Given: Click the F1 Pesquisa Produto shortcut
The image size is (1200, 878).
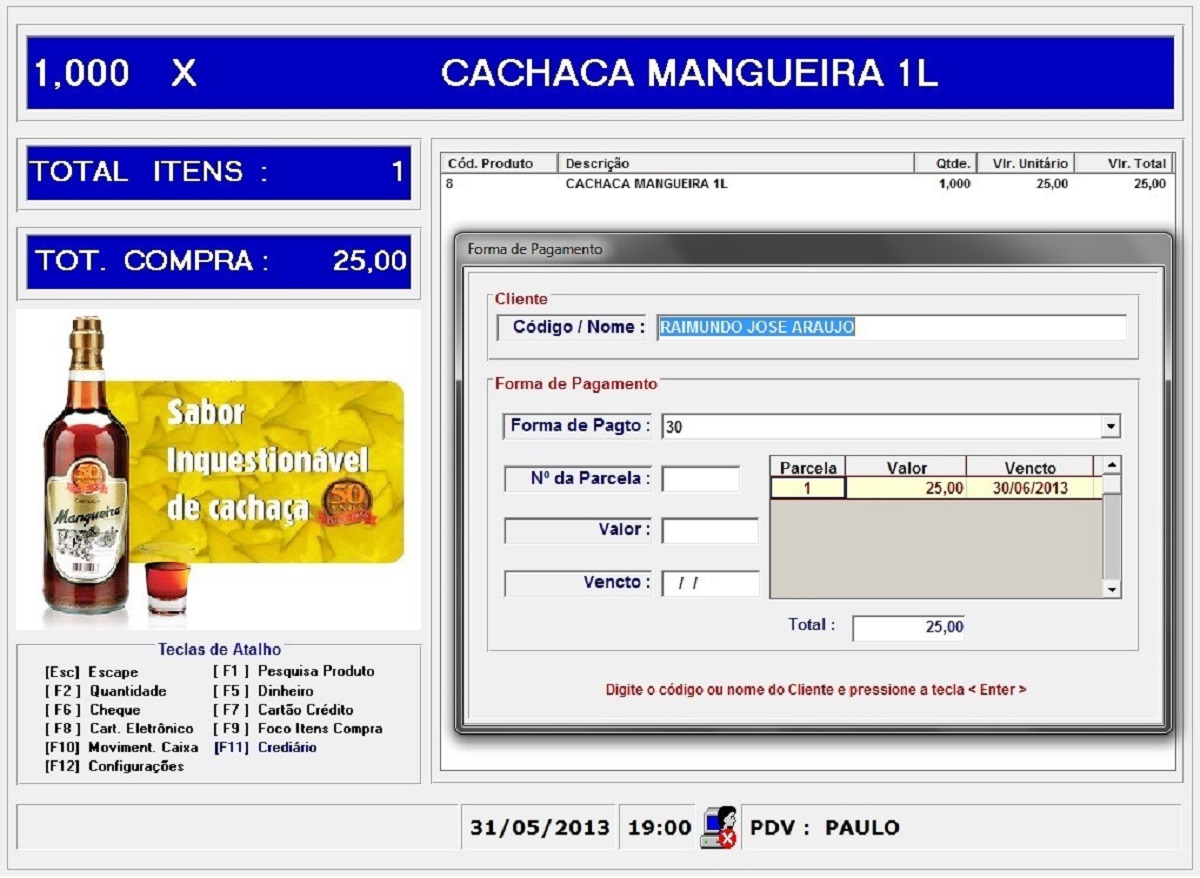Looking at the screenshot, I should [293, 672].
